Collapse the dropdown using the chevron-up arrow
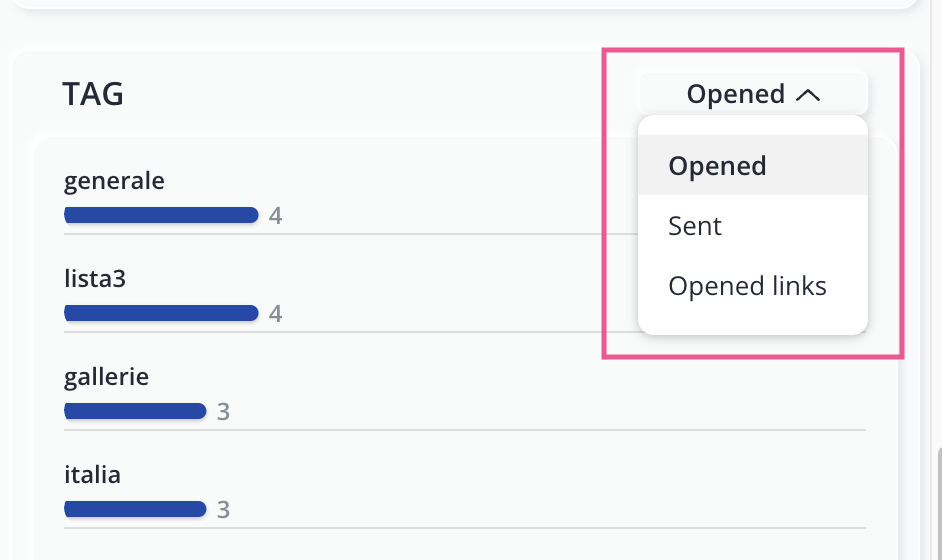942x560 pixels. click(808, 95)
